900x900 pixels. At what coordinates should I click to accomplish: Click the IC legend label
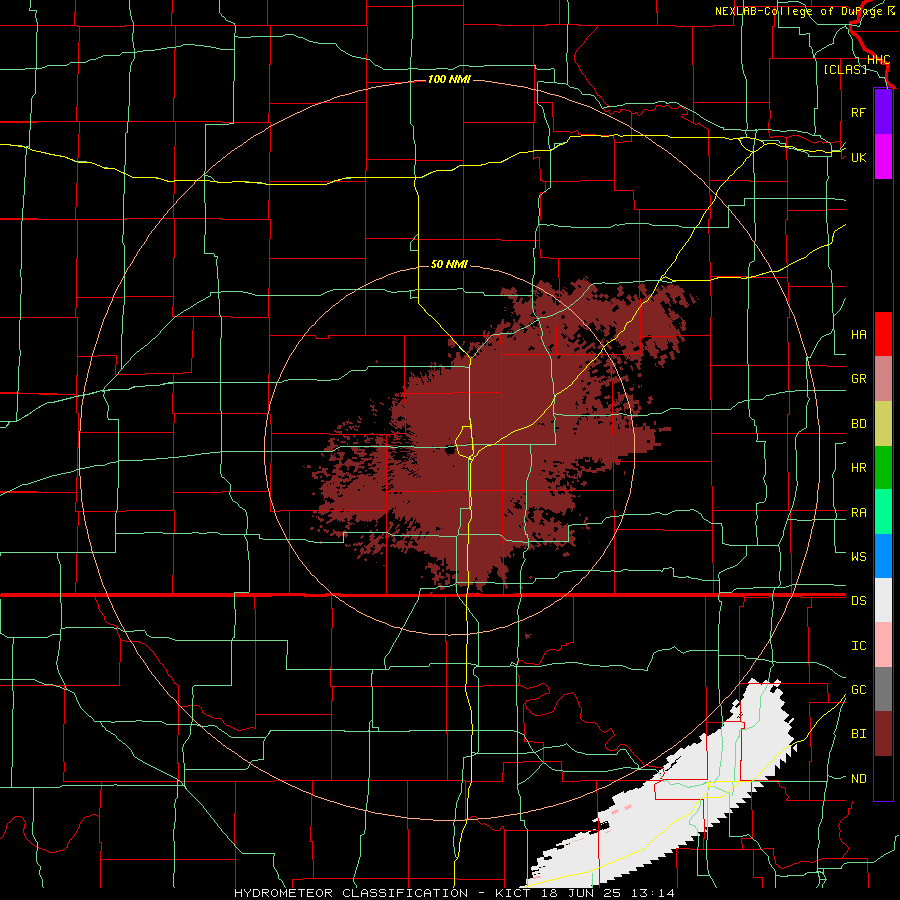point(858,645)
